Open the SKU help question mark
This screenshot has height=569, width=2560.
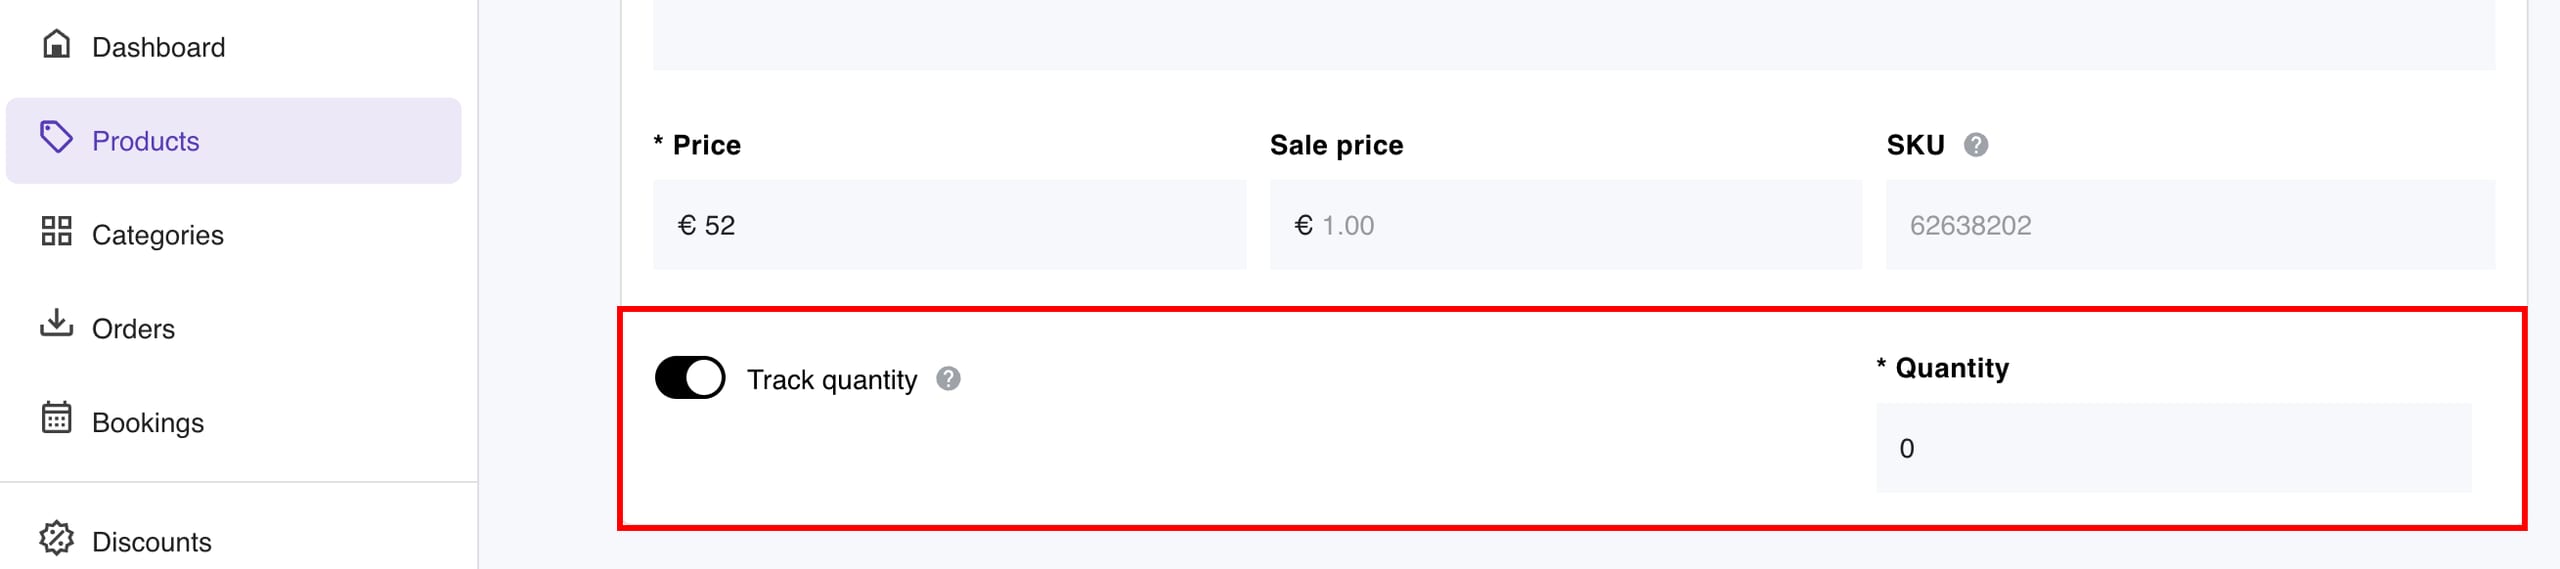pos(1976,146)
